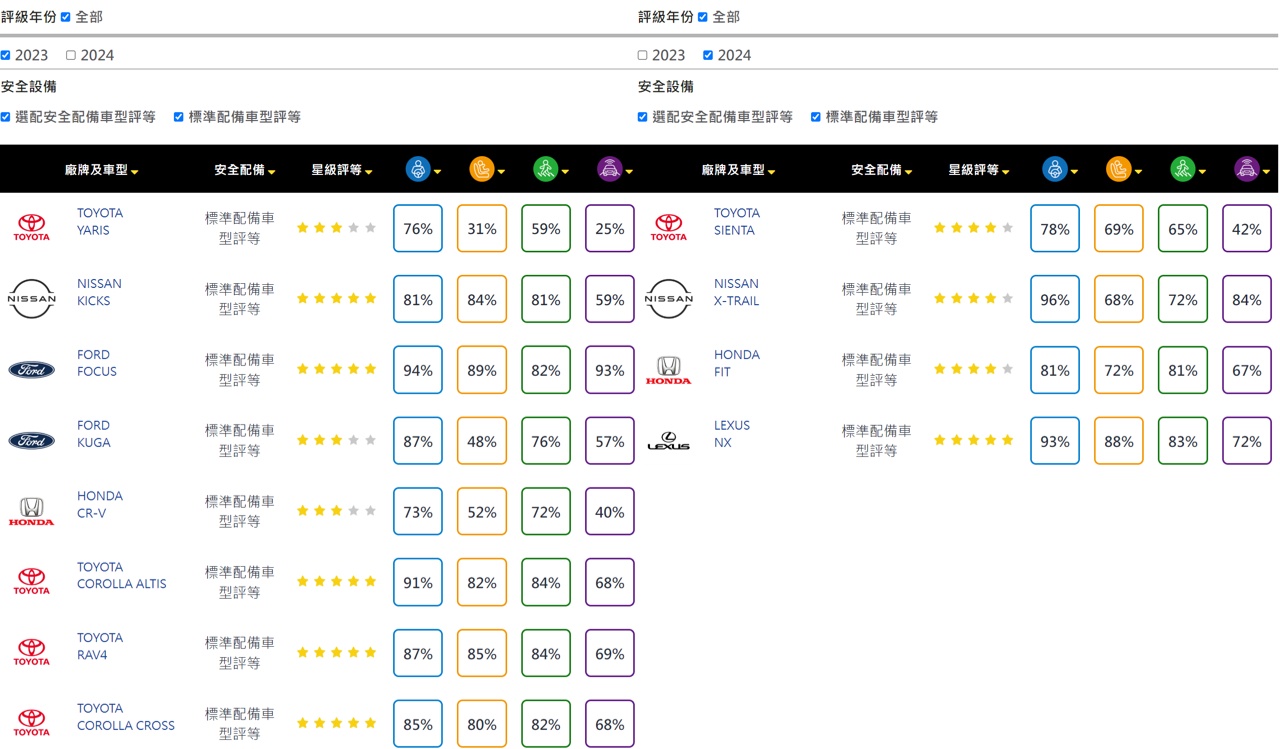Sort left table by 廠牌及車型 arrow
This screenshot has height=749, width=1280.
click(x=135, y=172)
